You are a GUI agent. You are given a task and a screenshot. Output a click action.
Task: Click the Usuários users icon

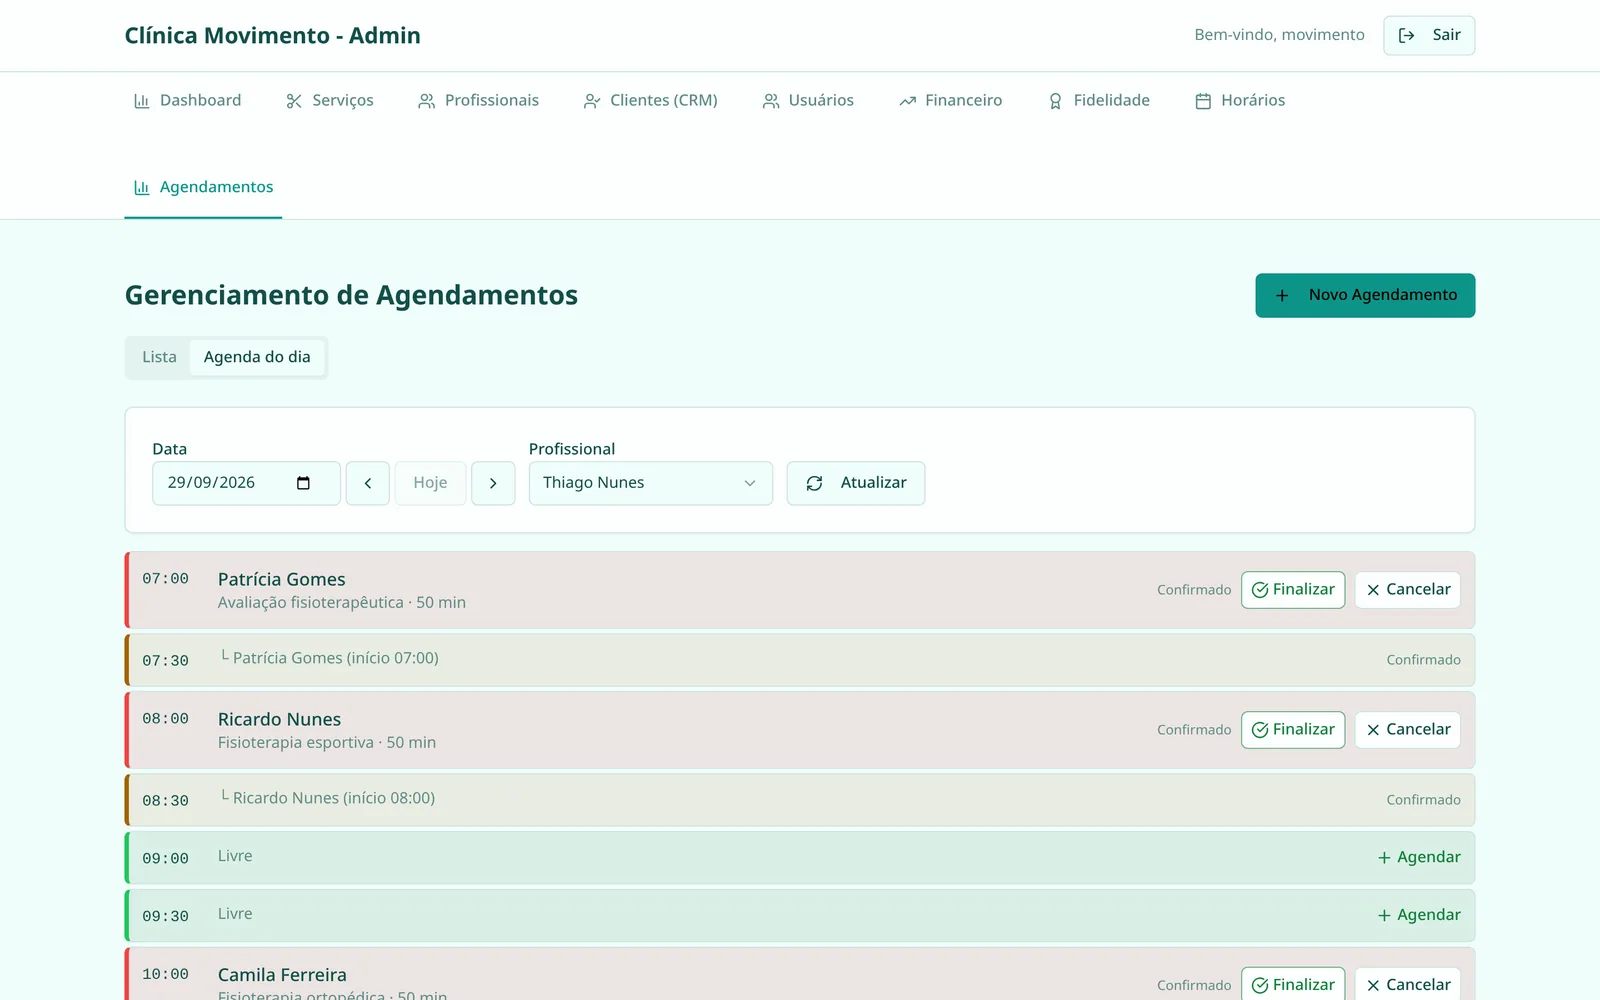(770, 101)
